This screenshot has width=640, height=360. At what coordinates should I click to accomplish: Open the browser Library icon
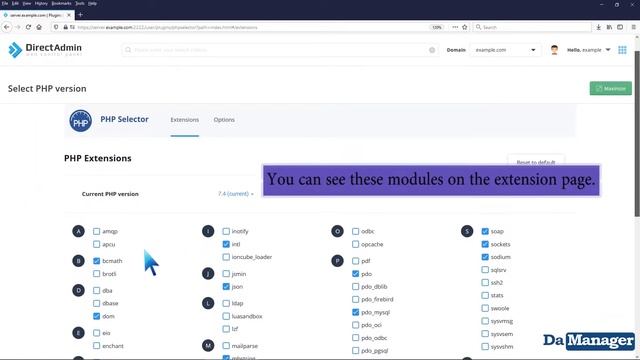tap(609, 27)
